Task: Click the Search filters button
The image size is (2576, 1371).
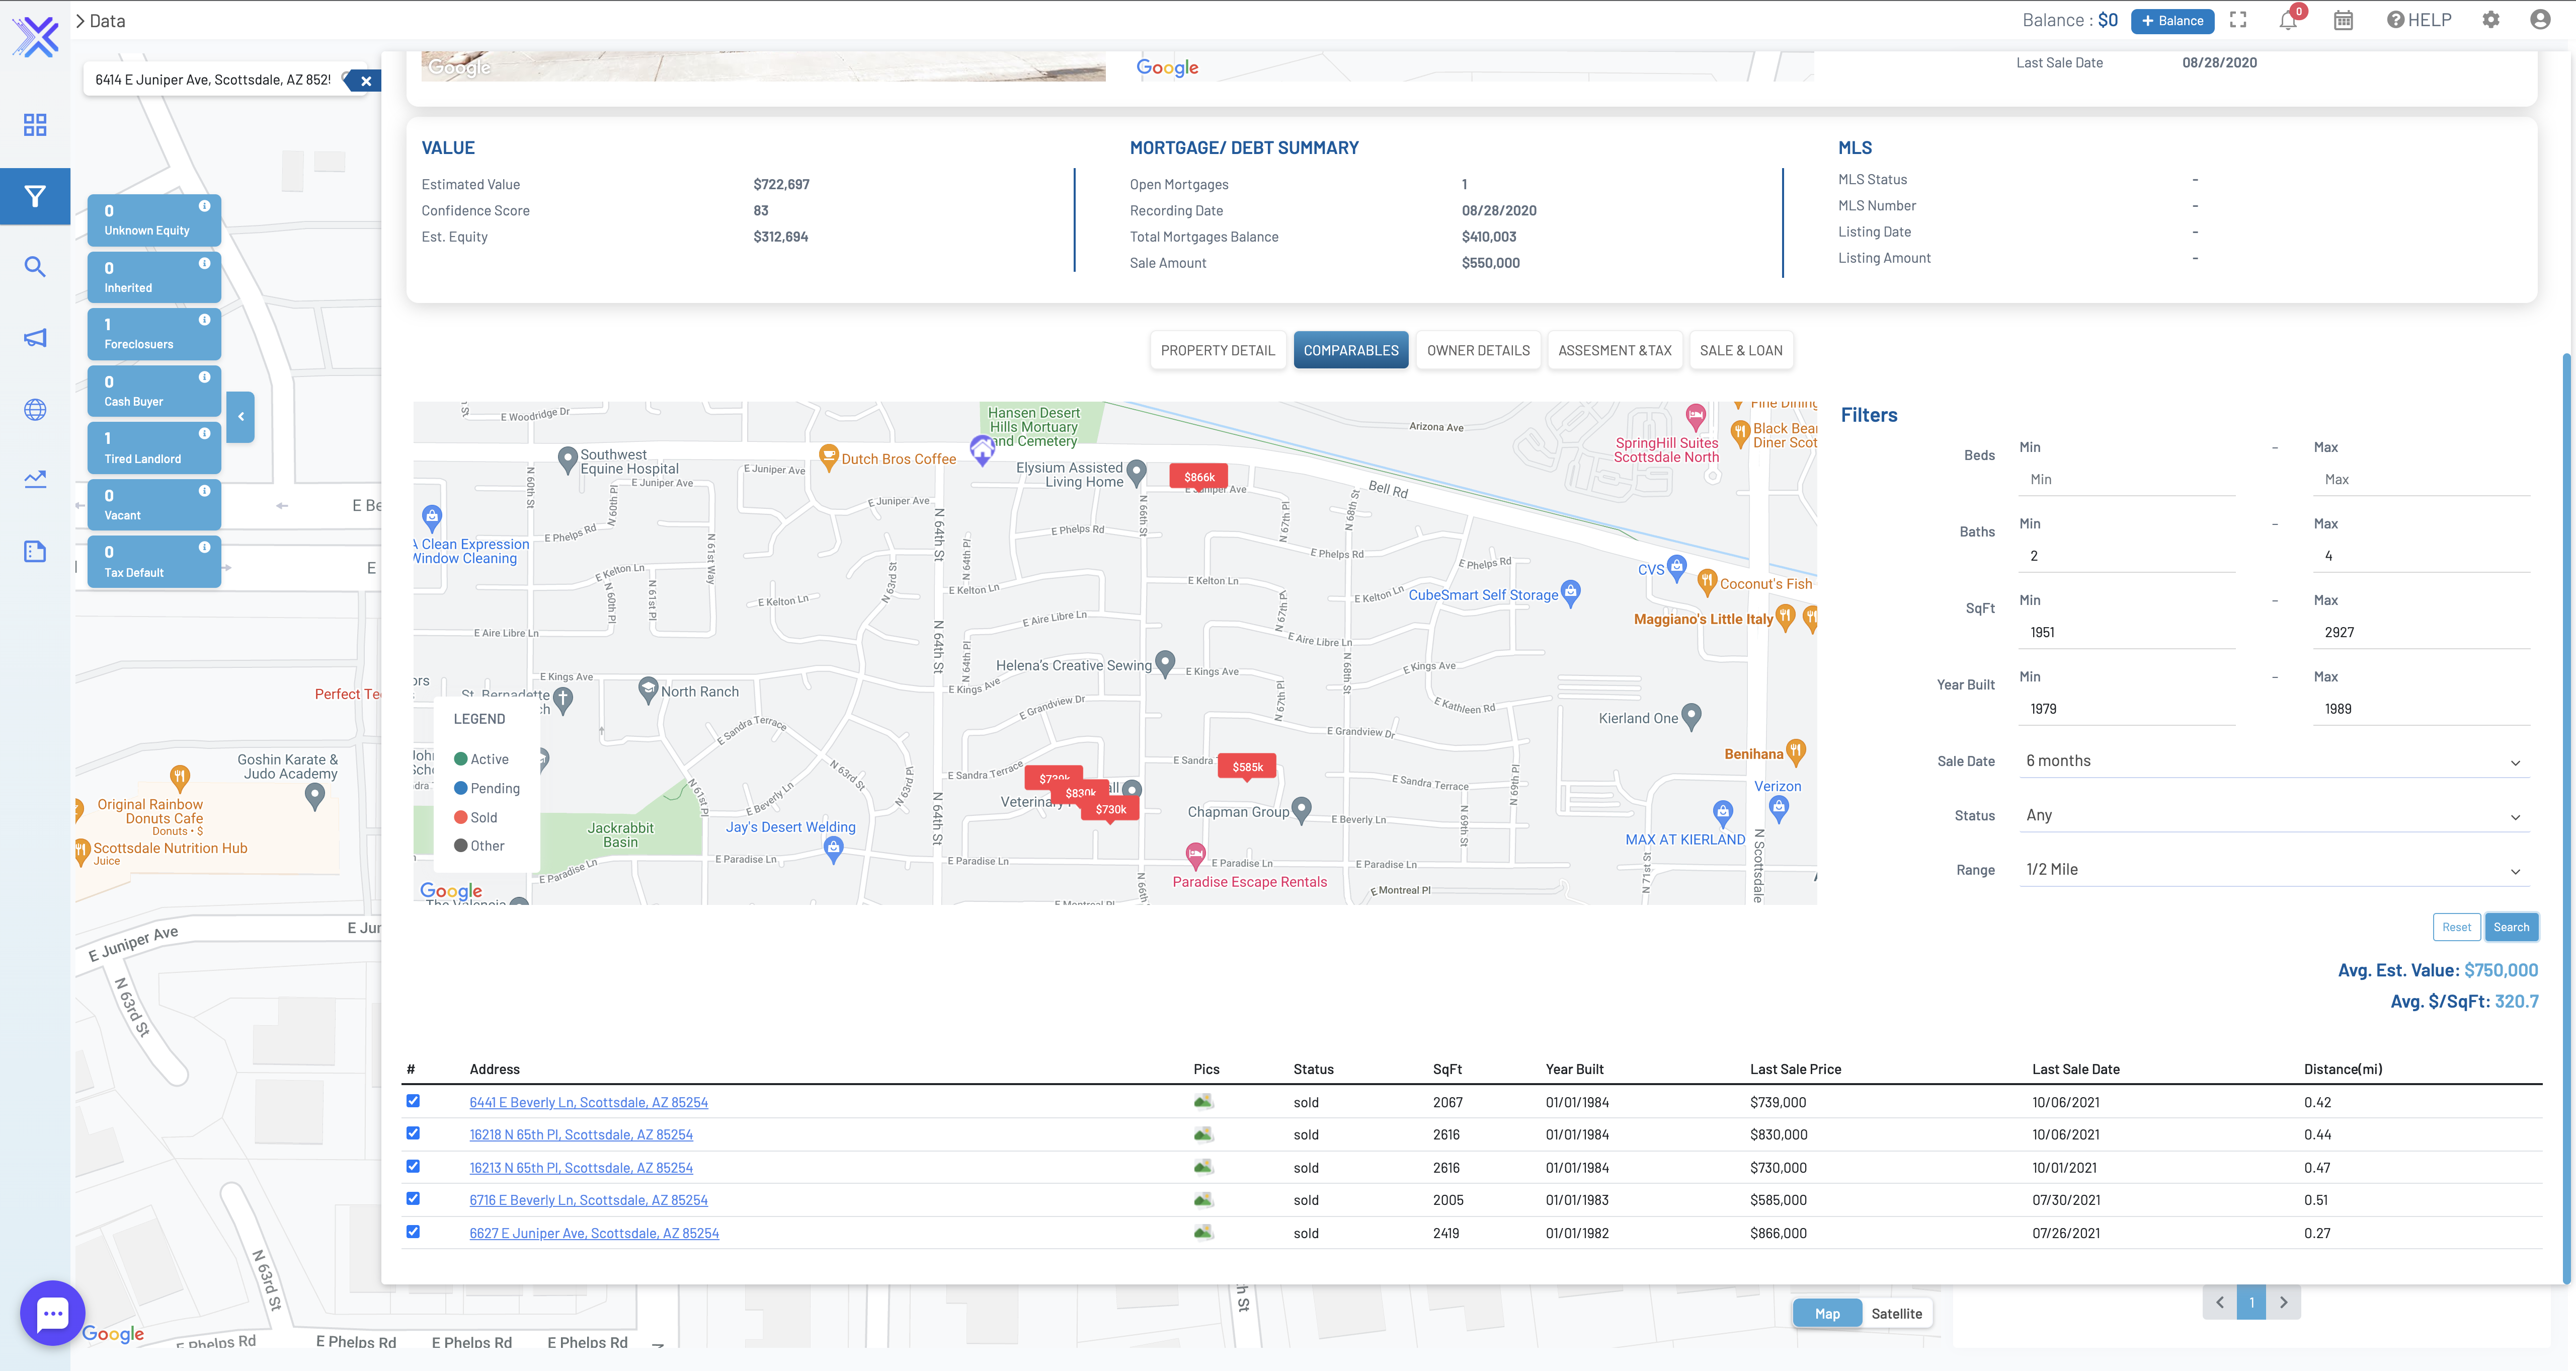Action: 2511,927
